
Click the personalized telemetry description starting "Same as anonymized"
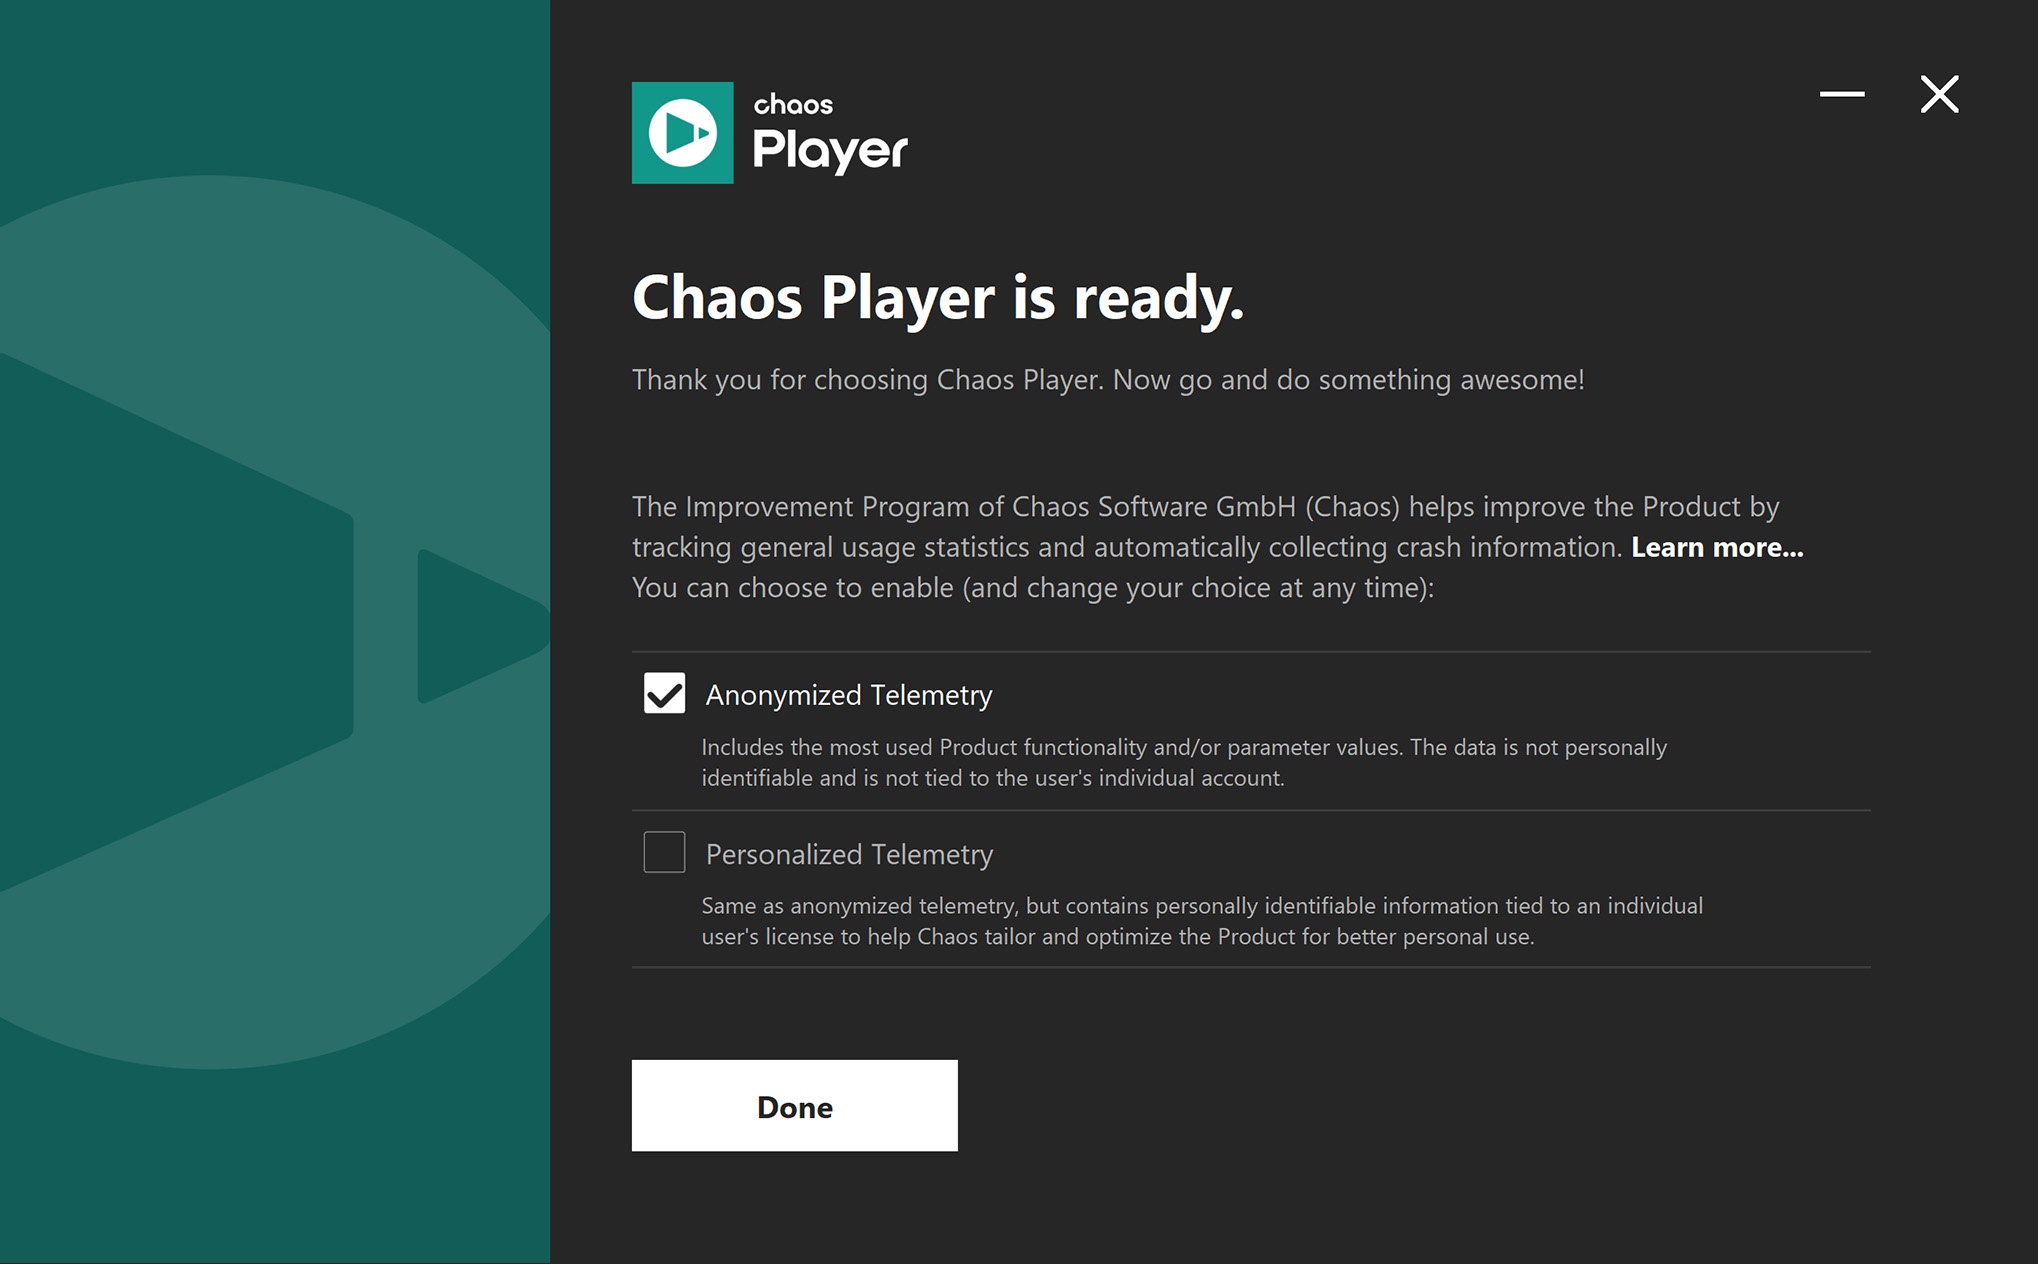click(x=1202, y=921)
